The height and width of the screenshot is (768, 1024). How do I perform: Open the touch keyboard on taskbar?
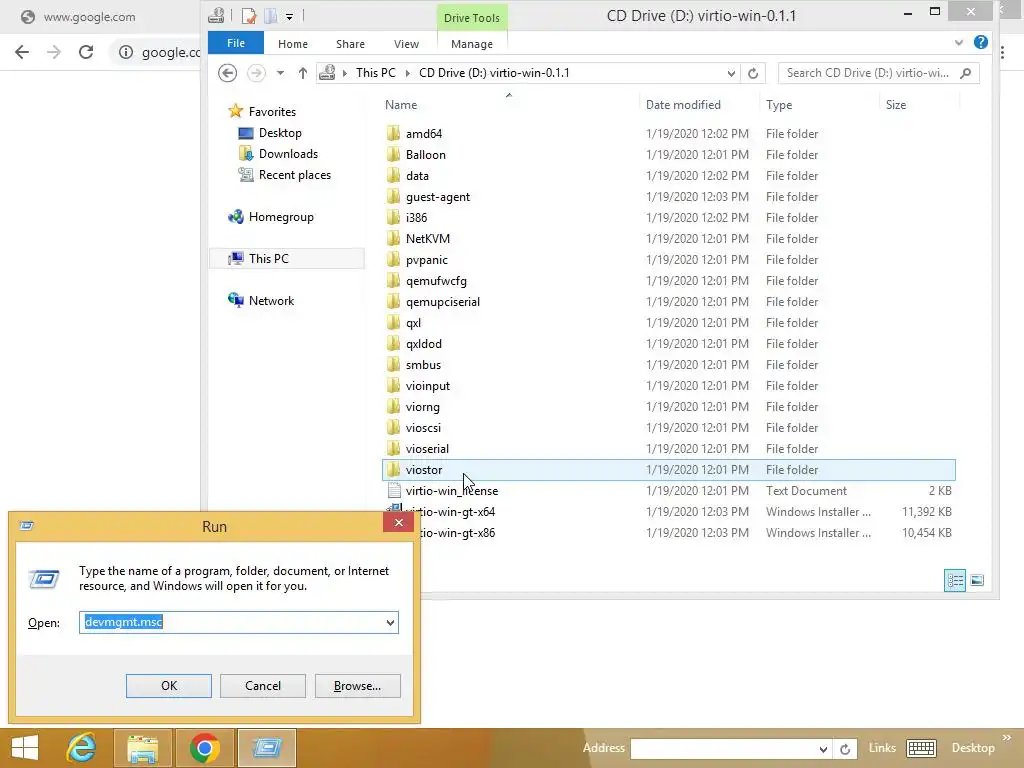point(921,748)
